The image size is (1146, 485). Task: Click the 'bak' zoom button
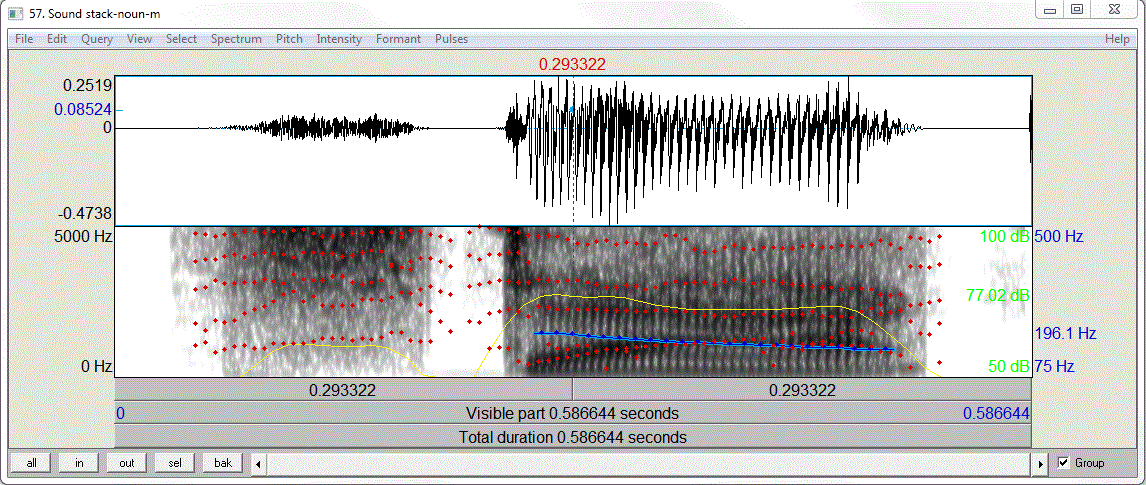(223, 462)
